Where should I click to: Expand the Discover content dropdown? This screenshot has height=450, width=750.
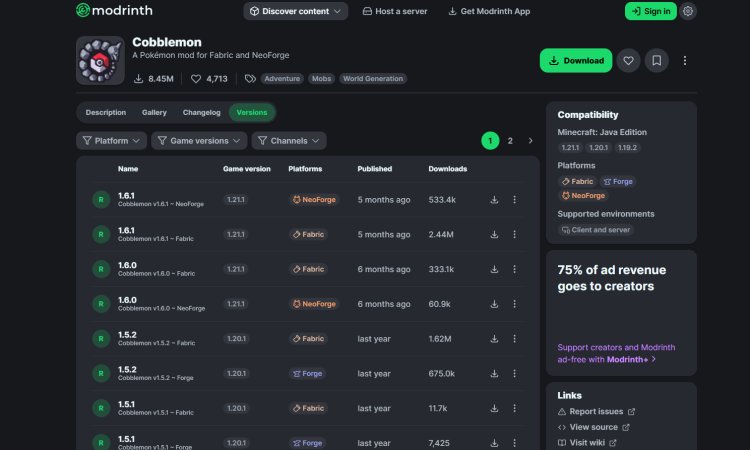tap(296, 11)
